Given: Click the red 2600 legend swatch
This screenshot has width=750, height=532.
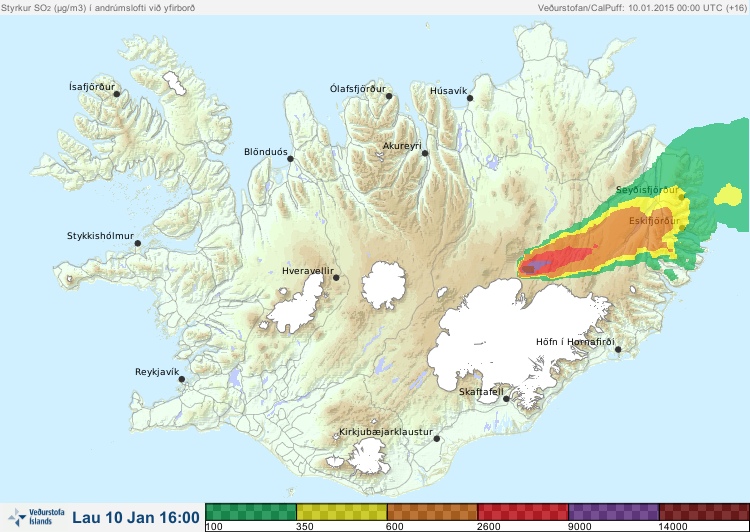Looking at the screenshot, I should point(523,512).
